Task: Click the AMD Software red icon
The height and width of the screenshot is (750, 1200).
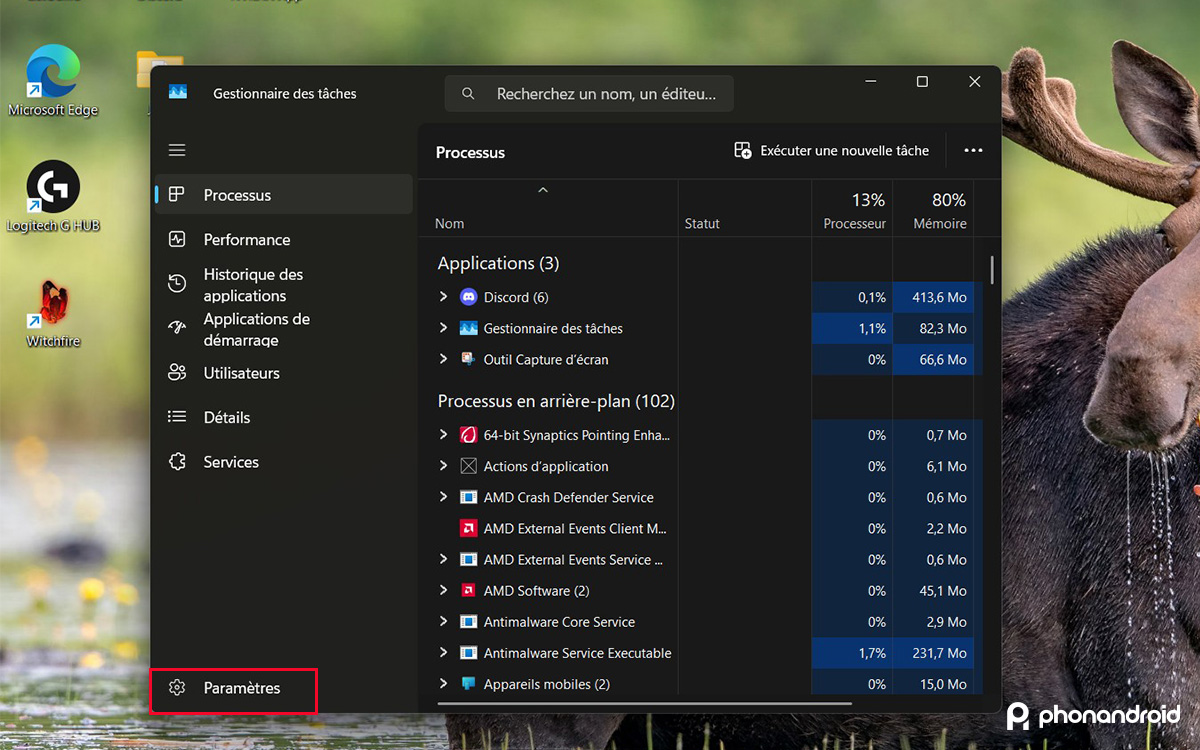Action: 468,590
